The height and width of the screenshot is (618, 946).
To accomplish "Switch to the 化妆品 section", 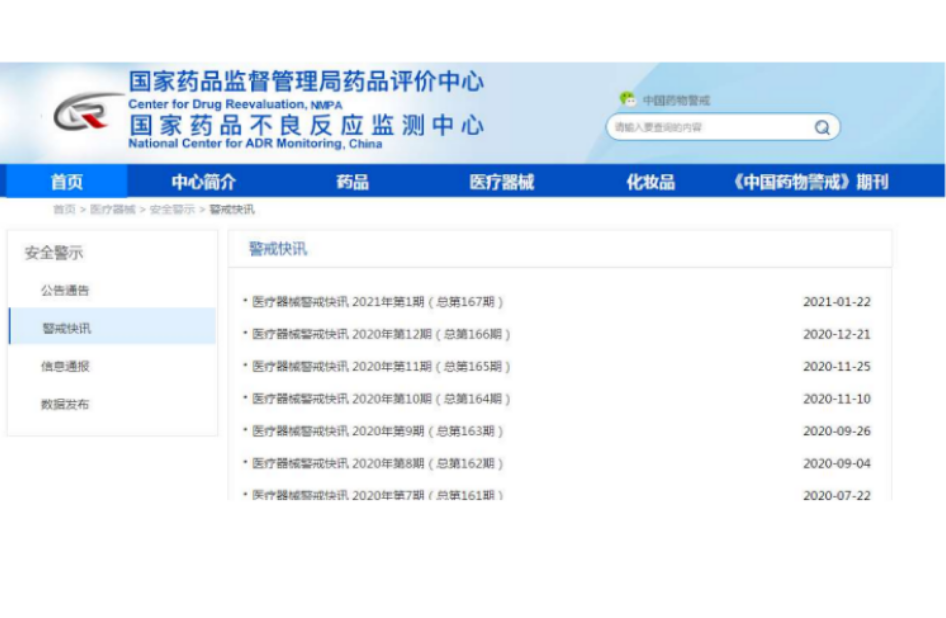I will (650, 182).
